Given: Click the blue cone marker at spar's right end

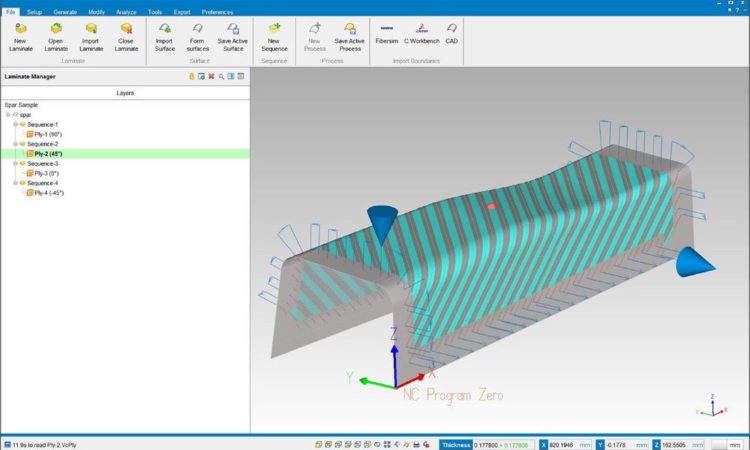Looking at the screenshot, I should click(x=695, y=262).
